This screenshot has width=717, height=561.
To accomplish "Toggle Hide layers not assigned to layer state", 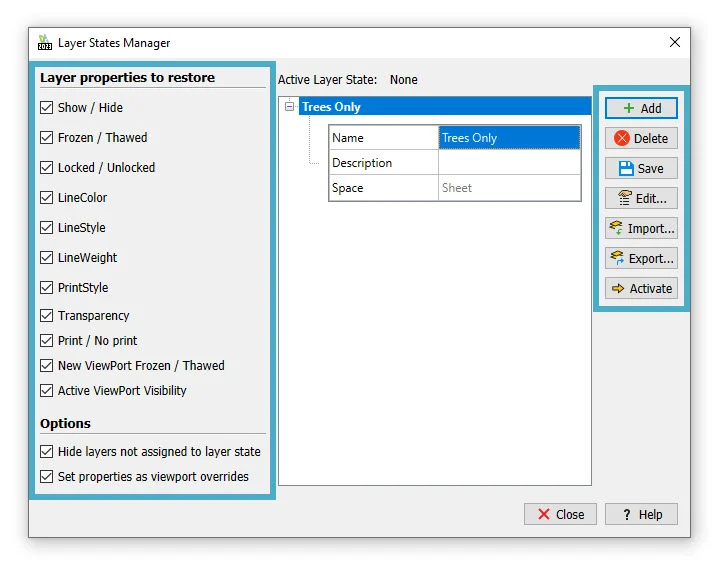I will pyautogui.click(x=47, y=452).
